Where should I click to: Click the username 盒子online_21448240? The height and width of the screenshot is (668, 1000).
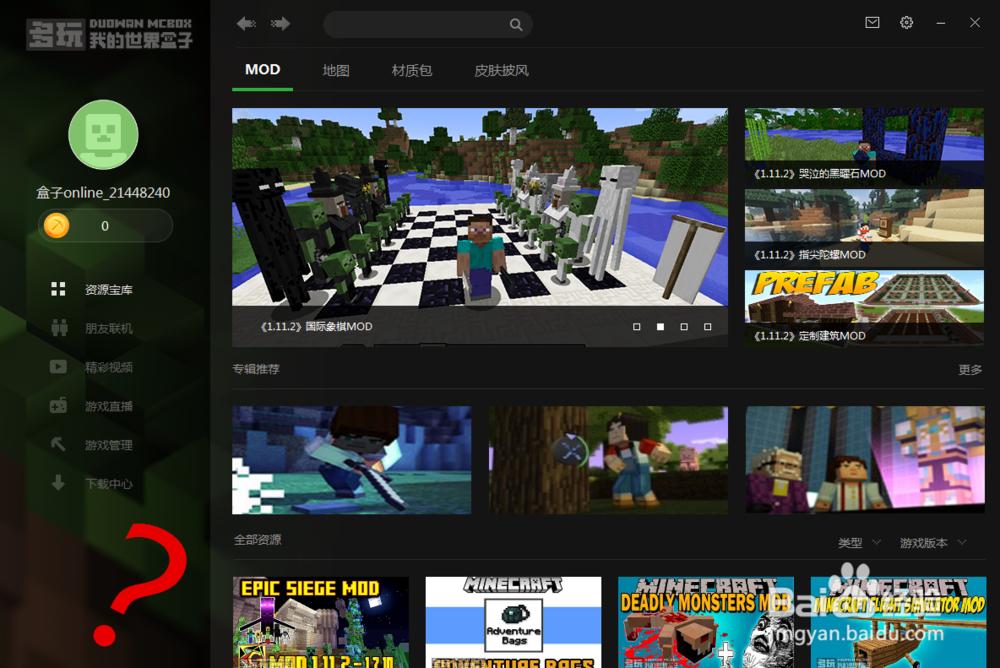point(103,193)
